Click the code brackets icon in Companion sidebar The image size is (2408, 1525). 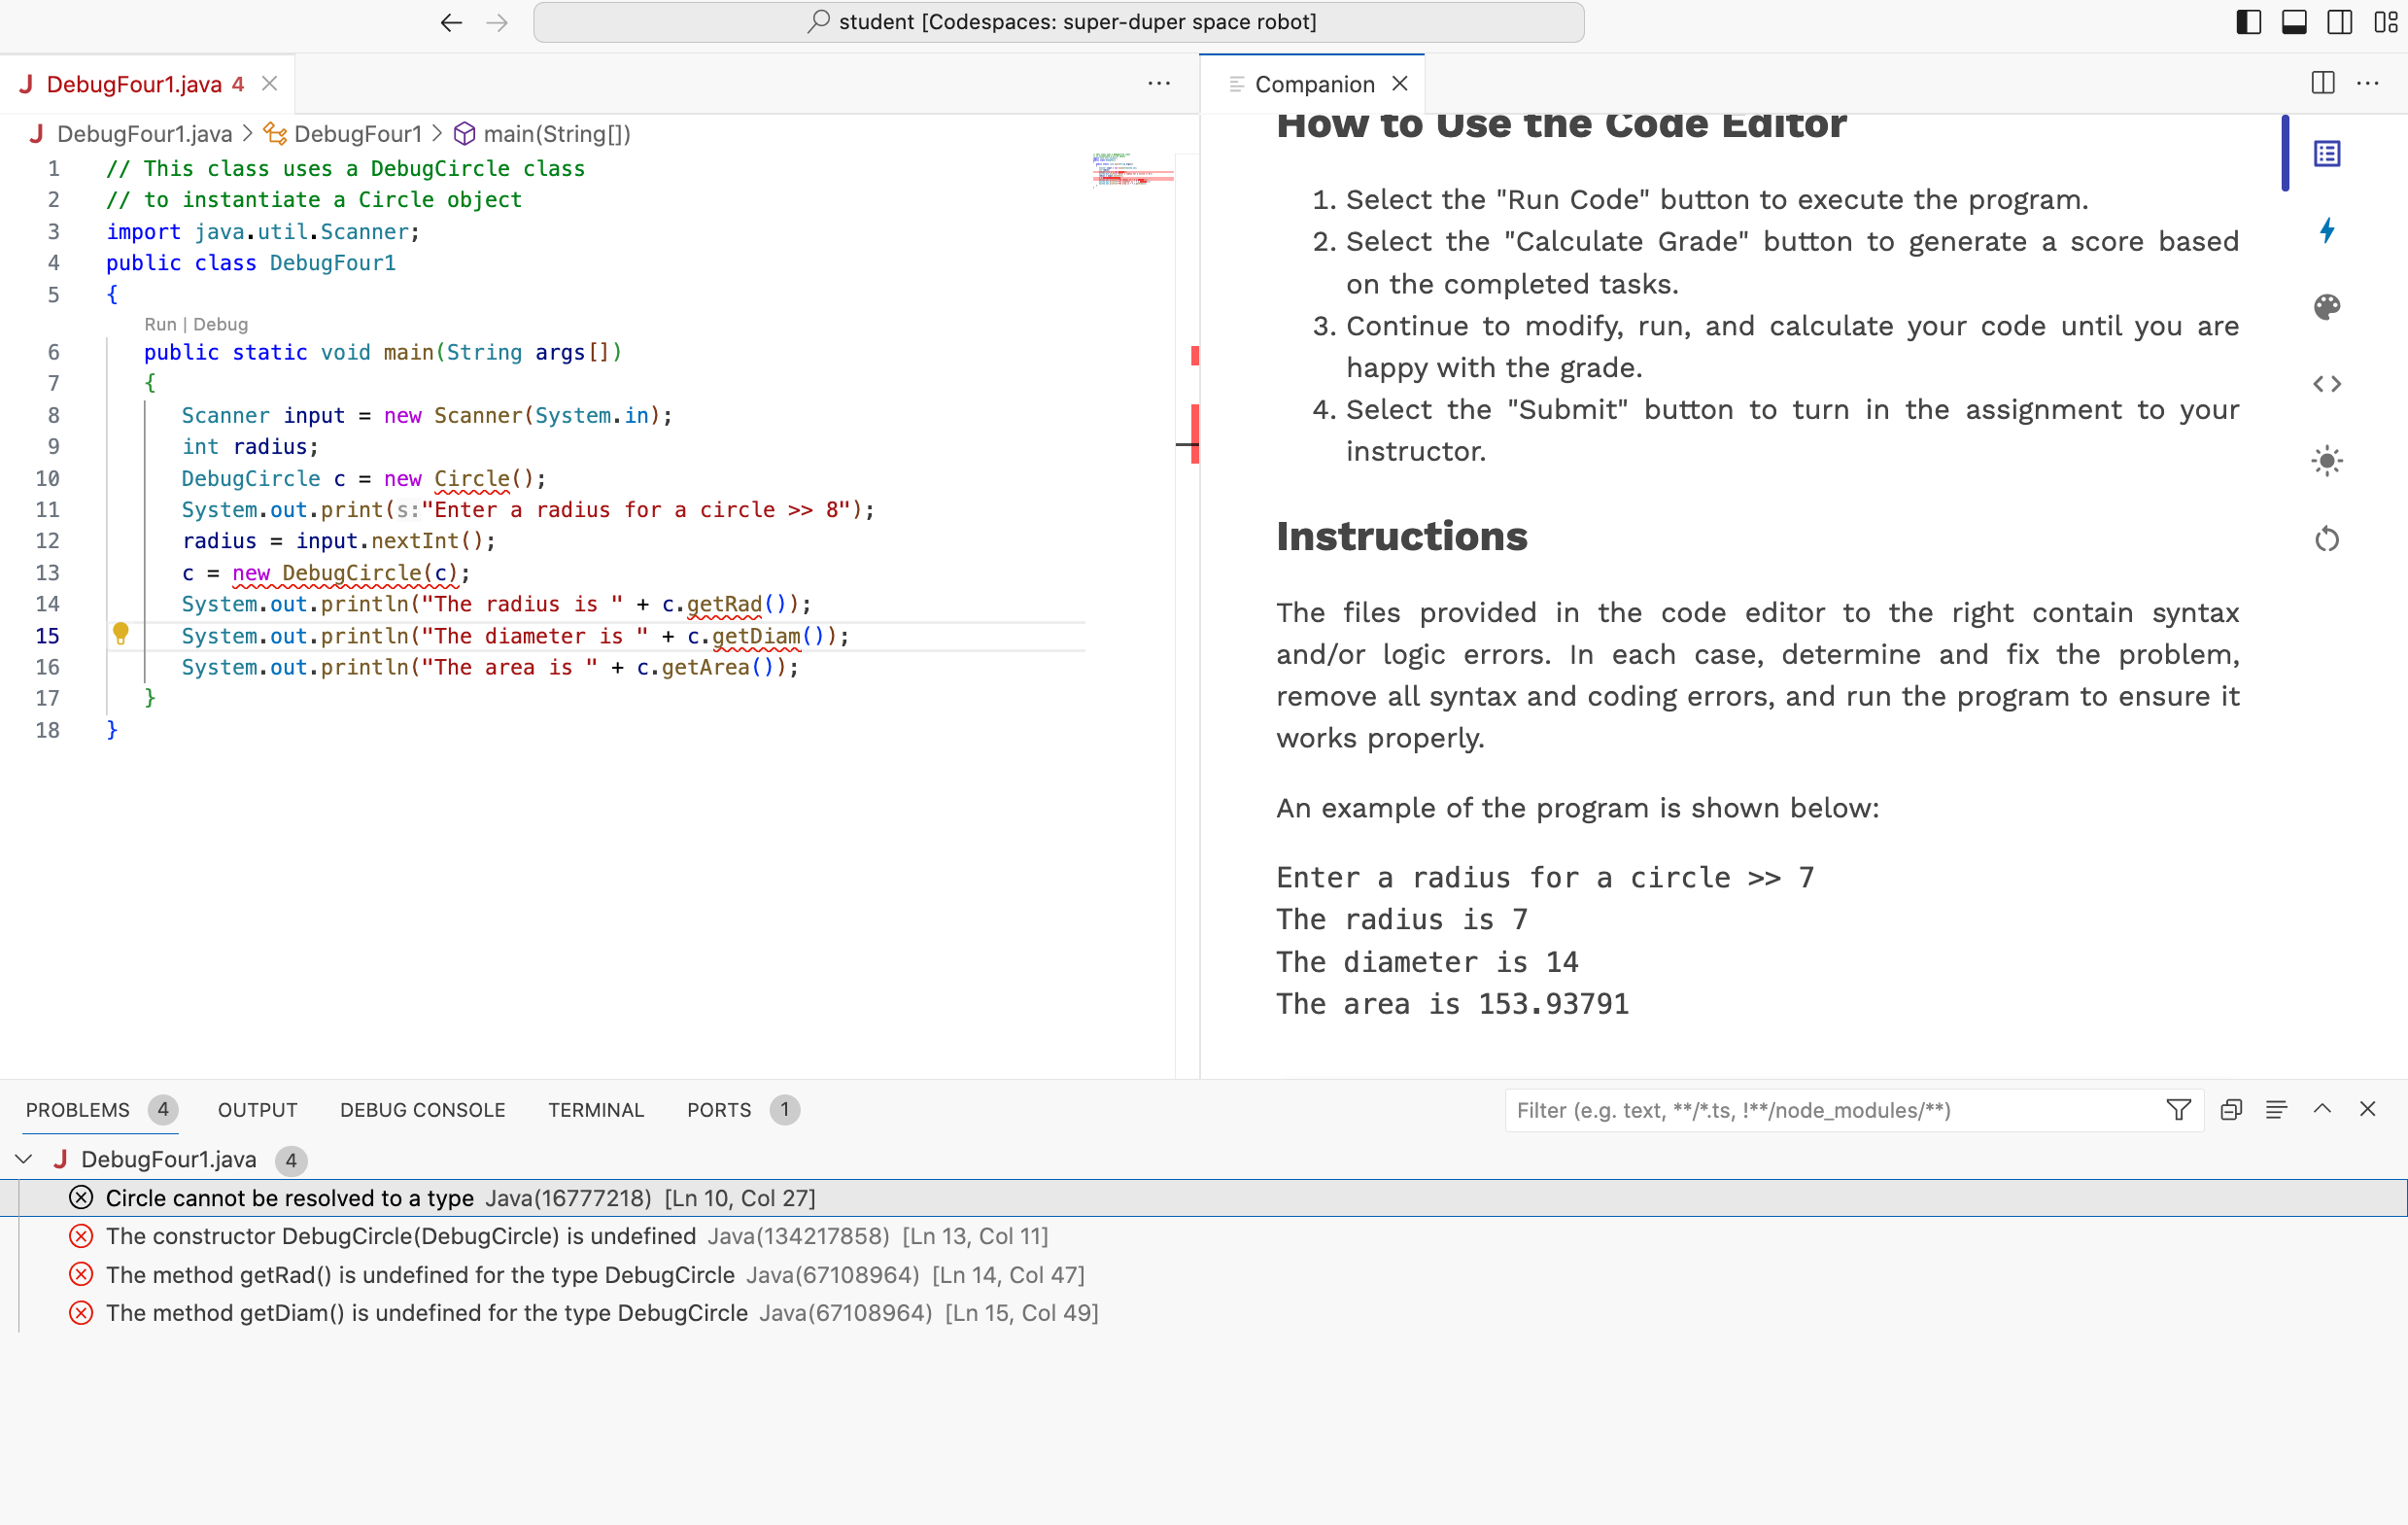coord(2327,383)
